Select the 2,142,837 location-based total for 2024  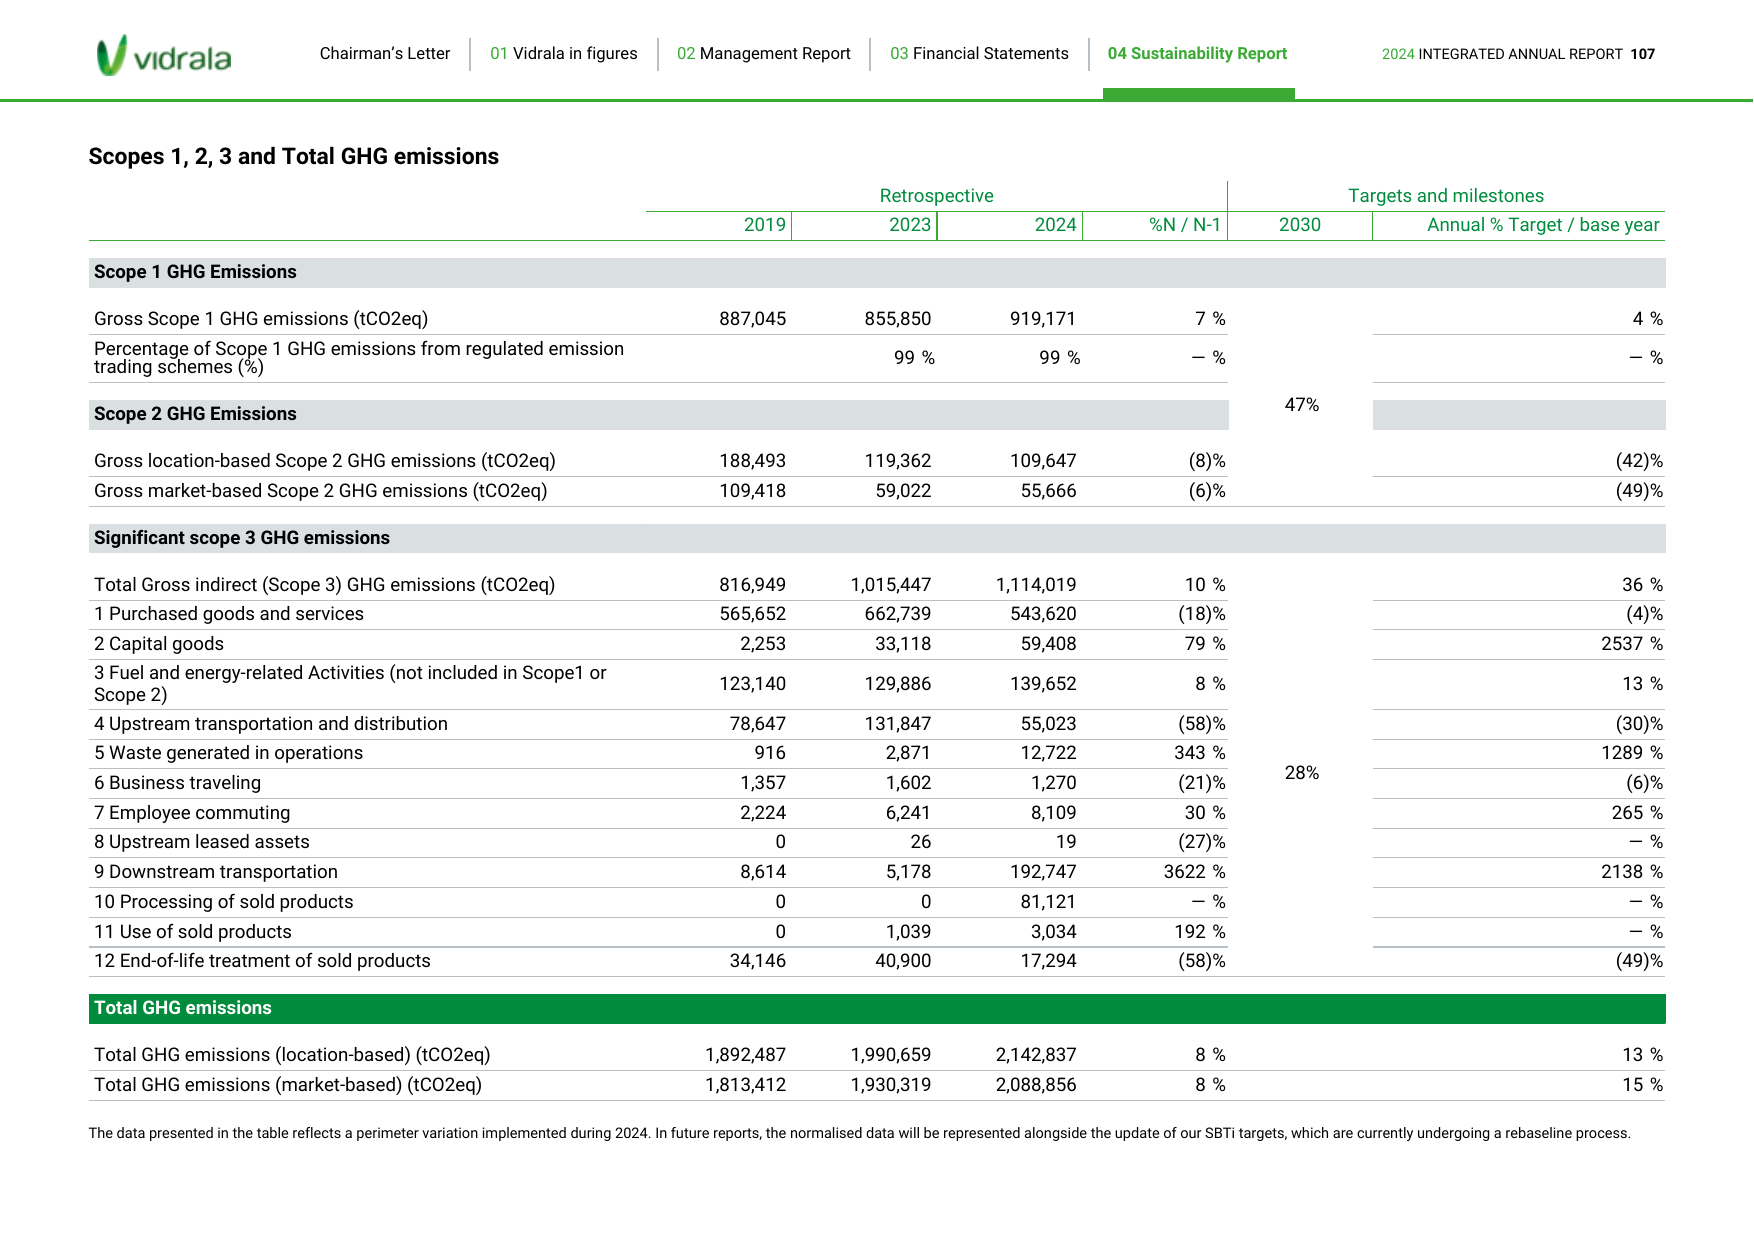tap(1036, 1055)
